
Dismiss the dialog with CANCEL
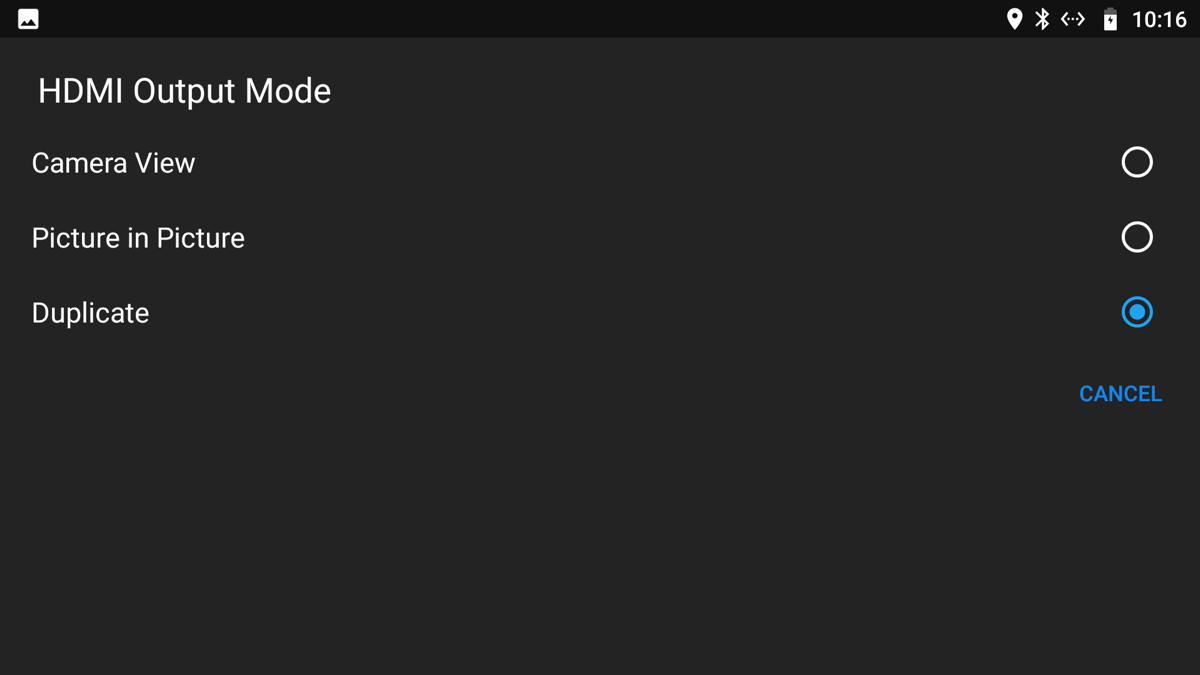[1120, 394]
